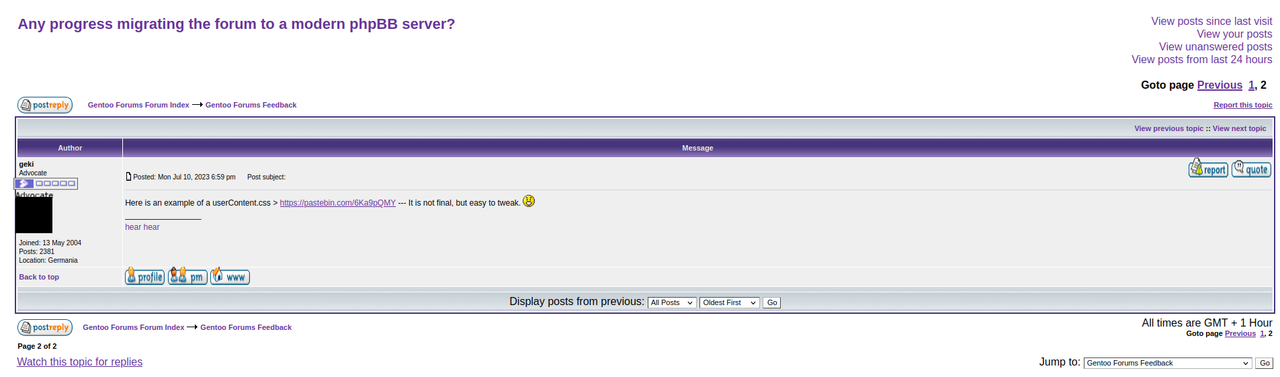The height and width of the screenshot is (377, 1280).
Task: Go to Previous page at top
Action: 1219,85
